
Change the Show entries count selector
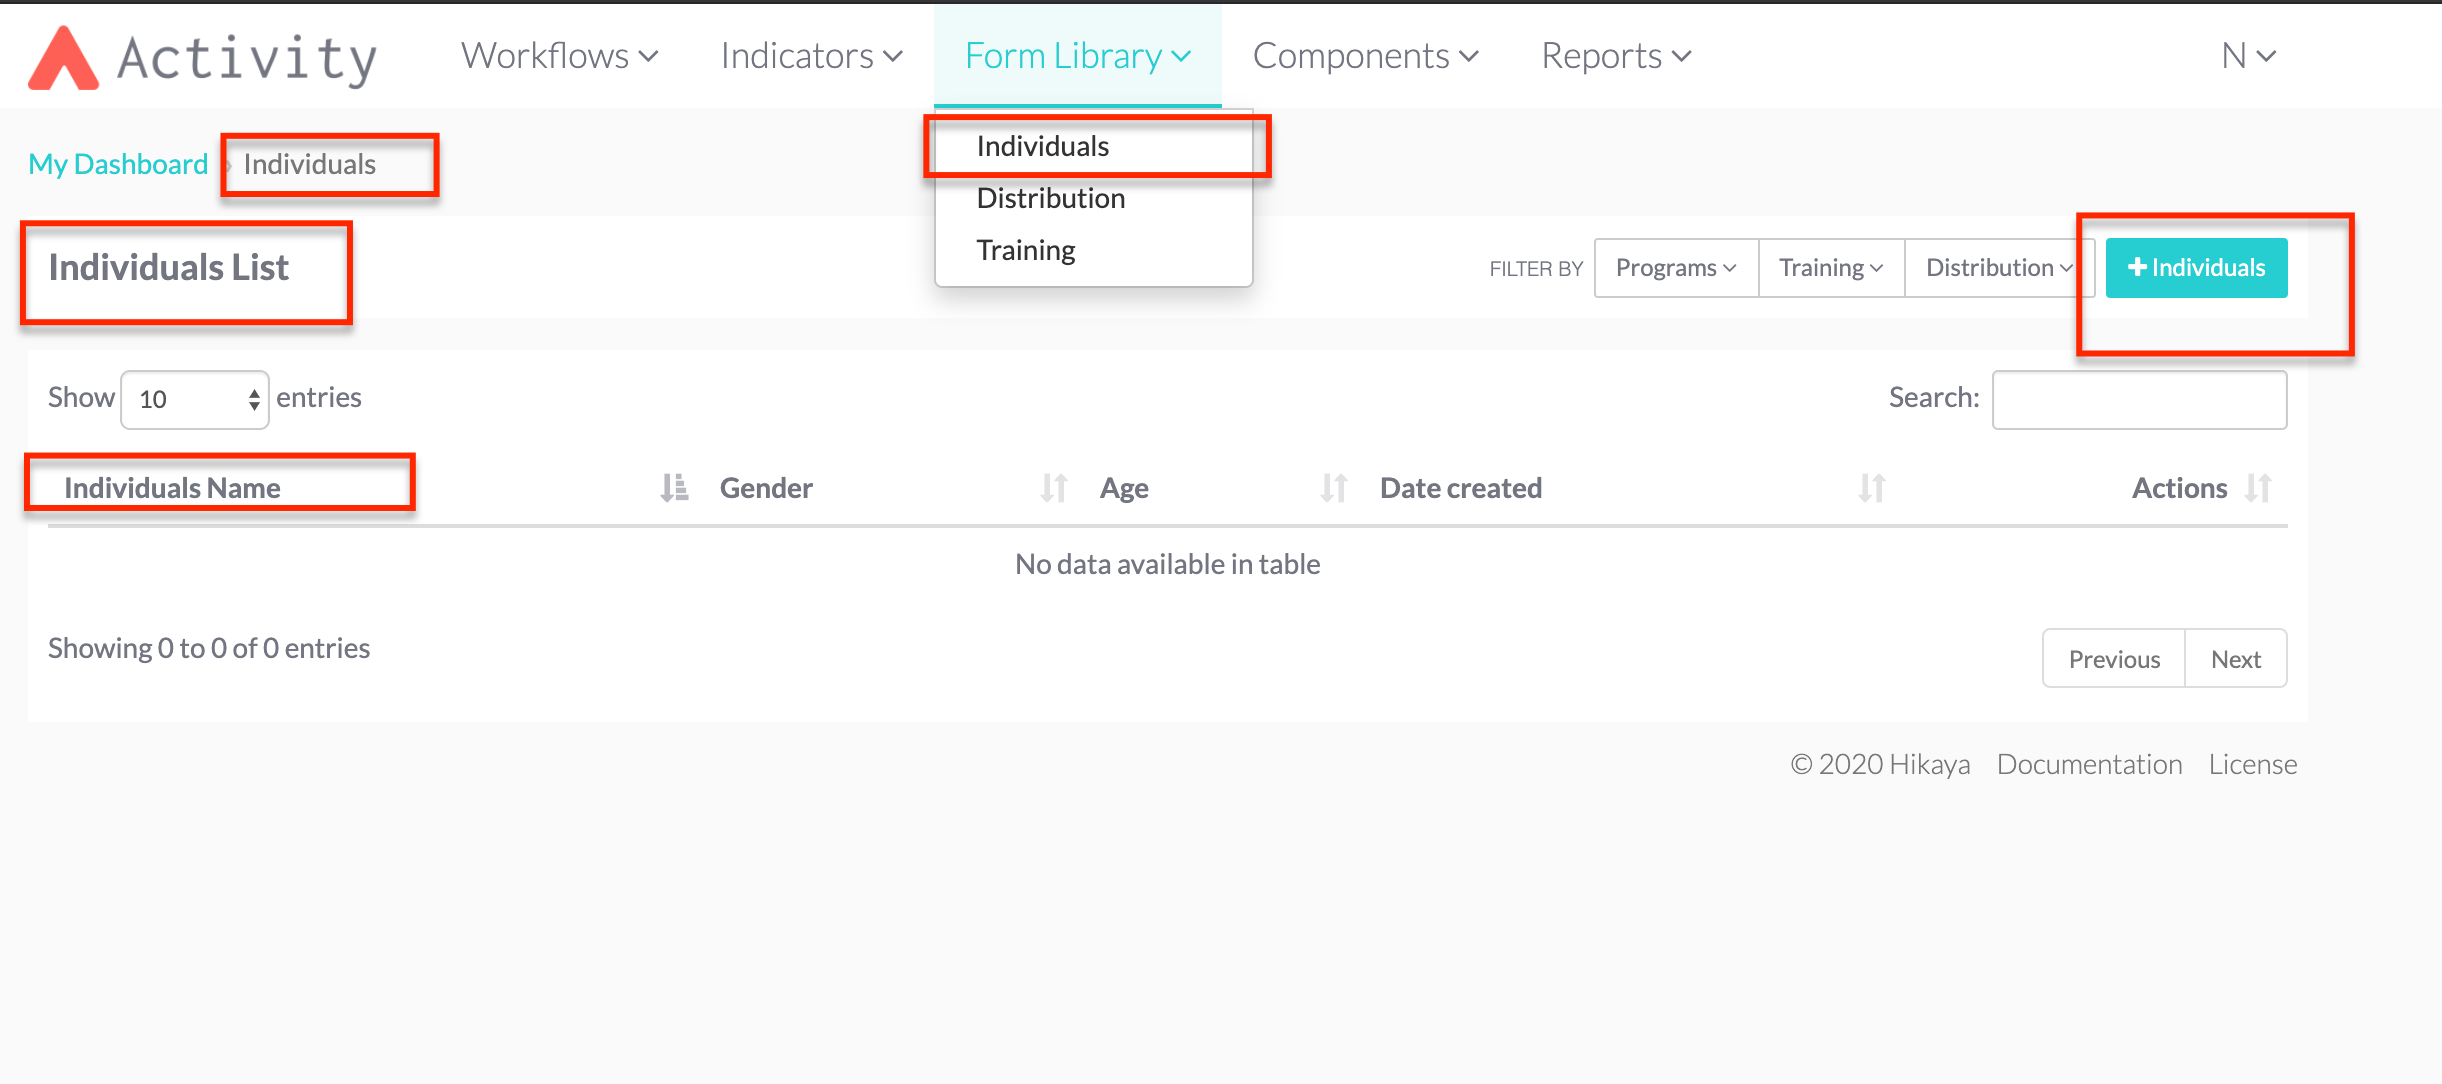pos(195,400)
